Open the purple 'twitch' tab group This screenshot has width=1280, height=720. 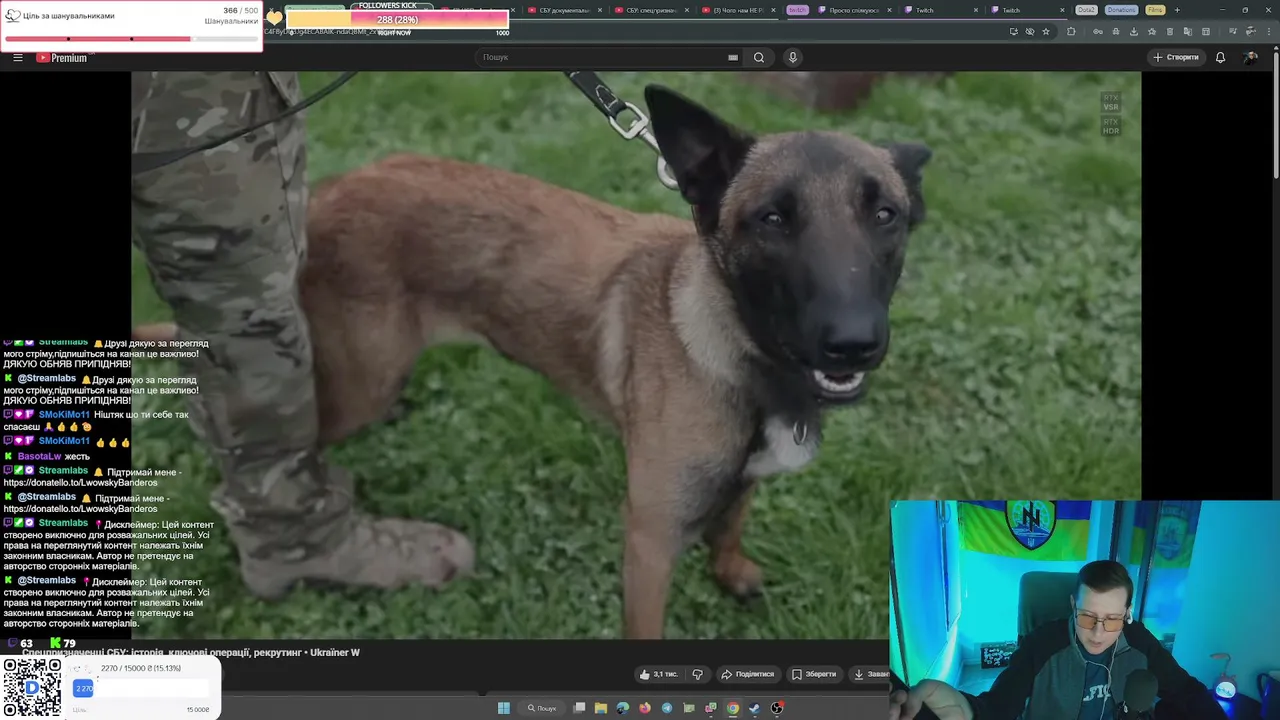(x=797, y=10)
